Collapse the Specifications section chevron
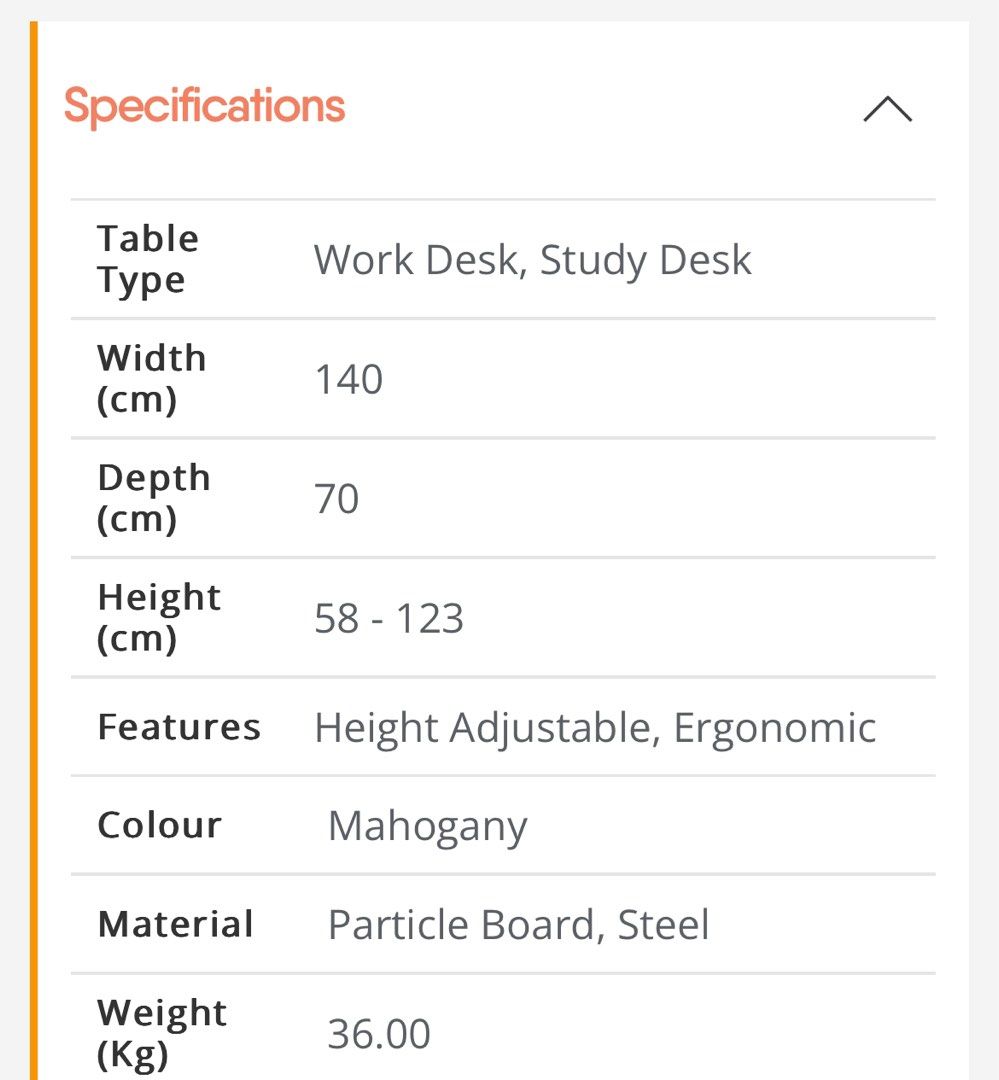The height and width of the screenshot is (1080, 999). click(x=884, y=110)
